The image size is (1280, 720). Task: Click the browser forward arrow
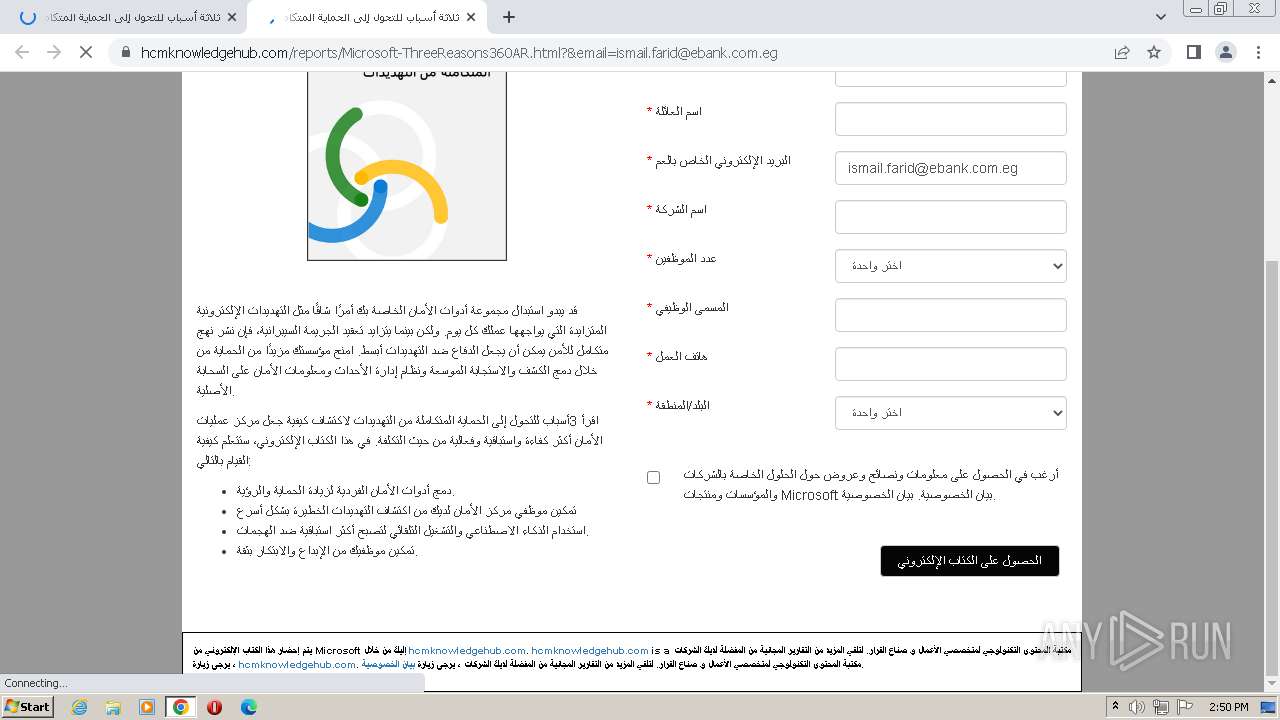(54, 52)
